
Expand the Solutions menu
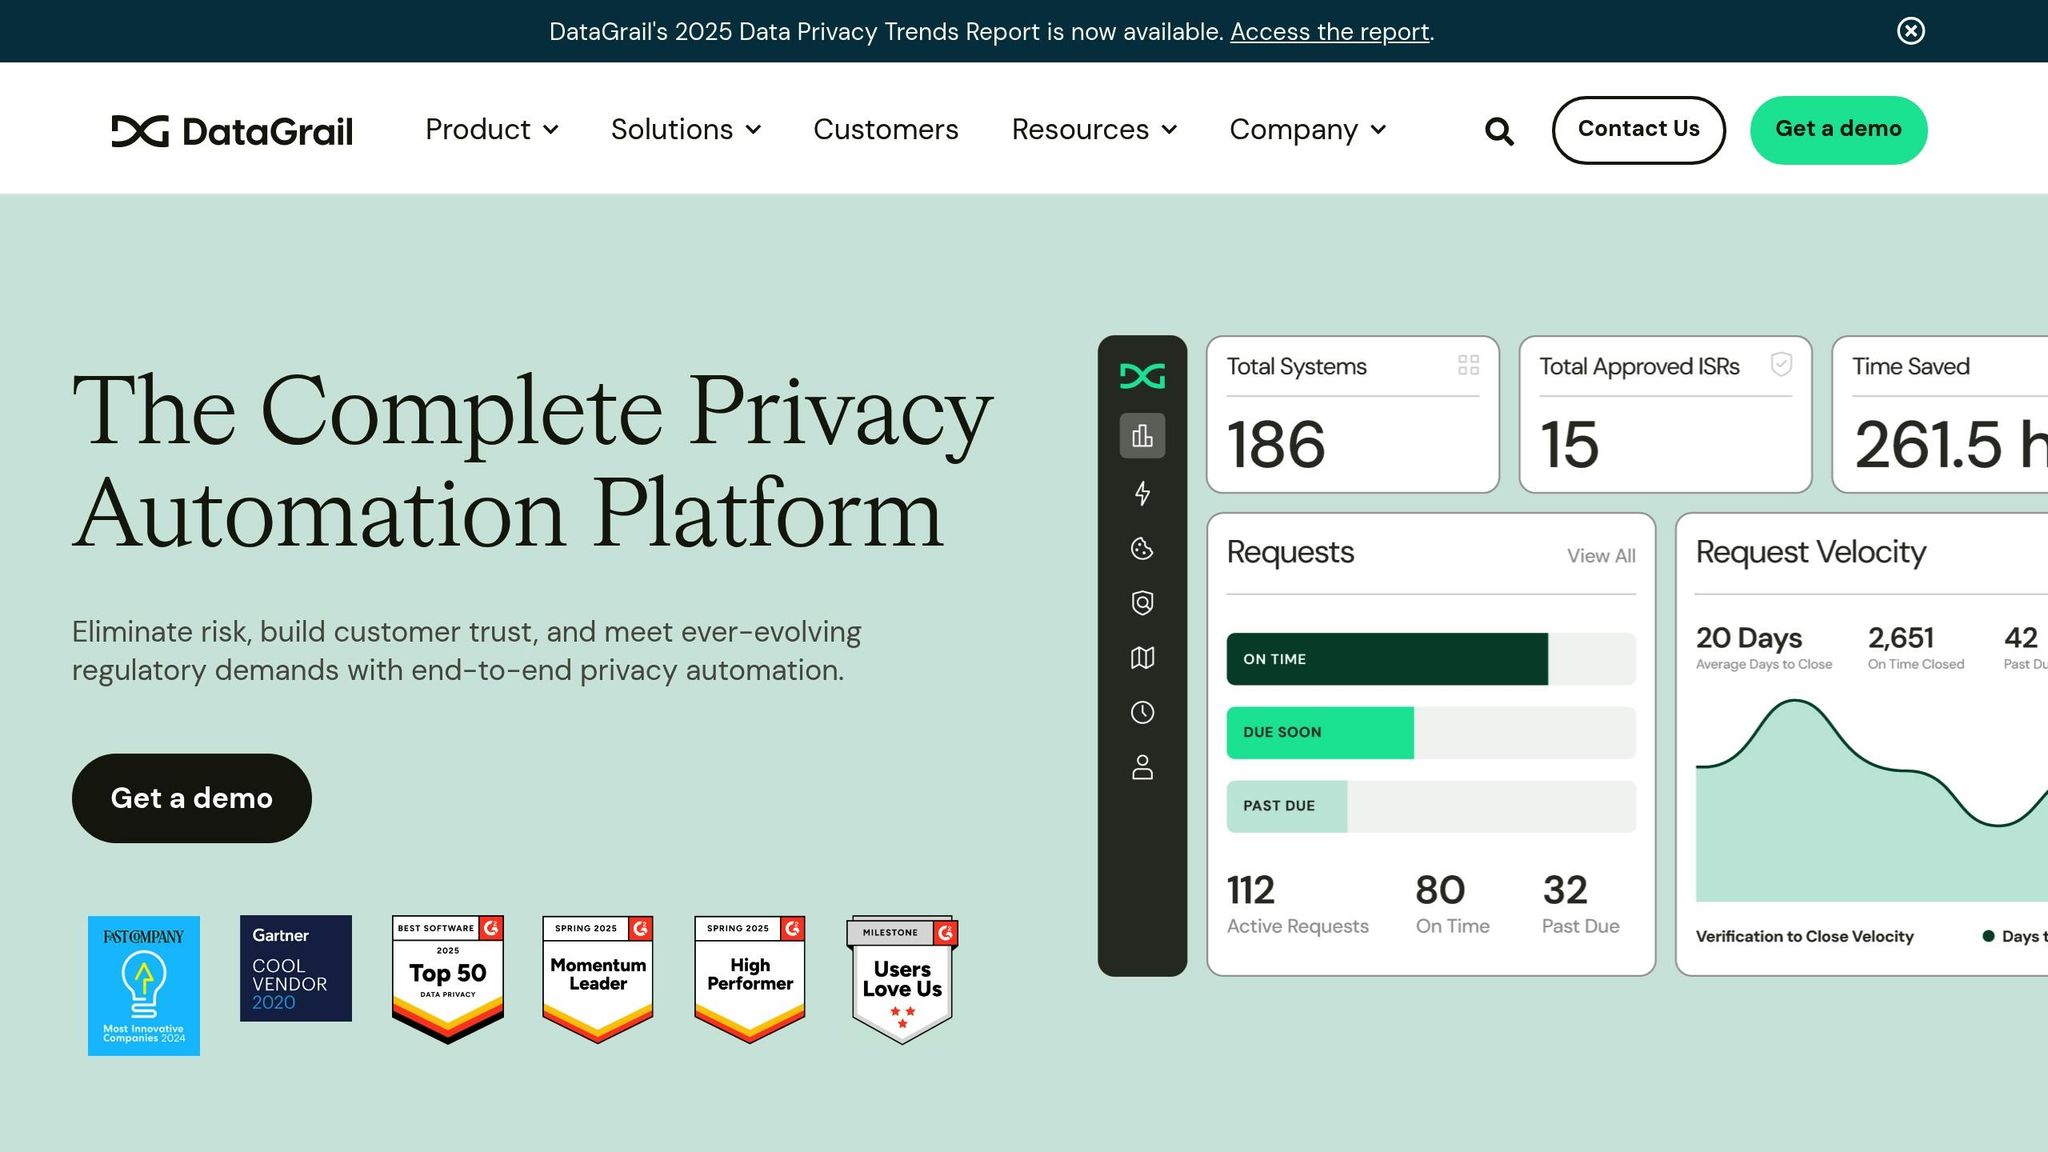686,129
